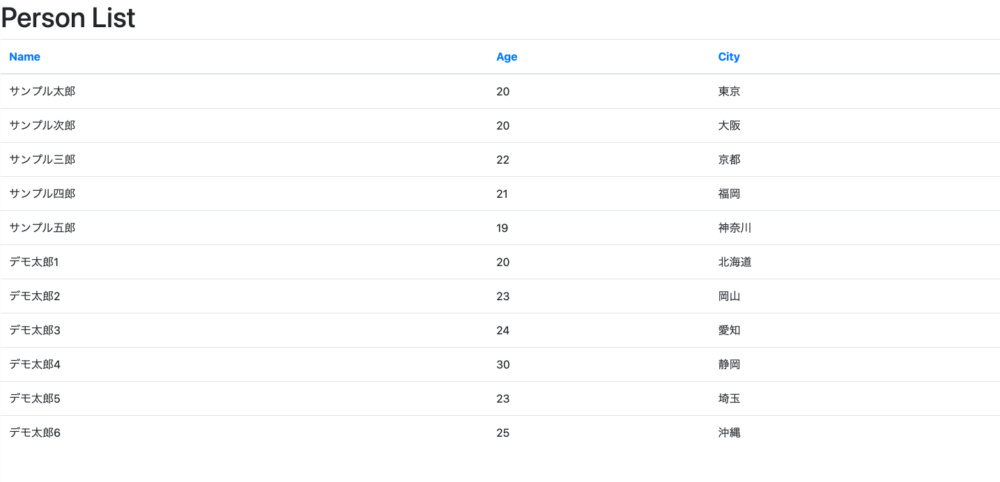The image size is (1000, 482).
Task: Click the city cell 愛知
Action: [x=729, y=330]
